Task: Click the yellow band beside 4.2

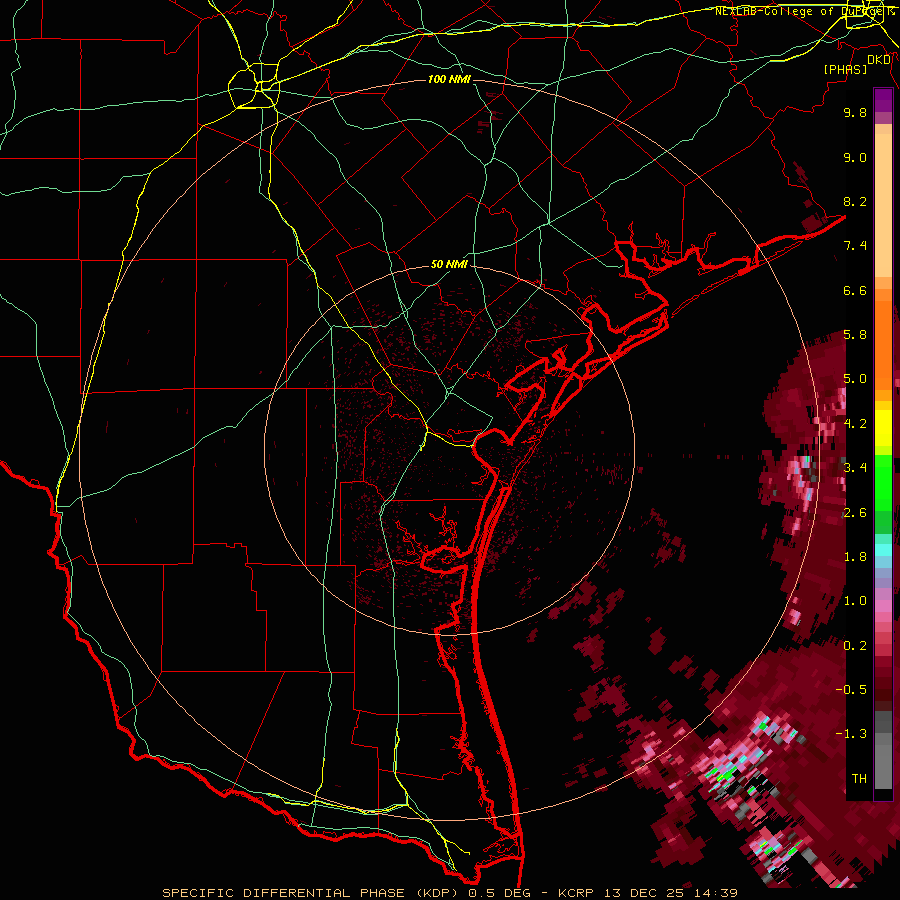Action: (883, 428)
